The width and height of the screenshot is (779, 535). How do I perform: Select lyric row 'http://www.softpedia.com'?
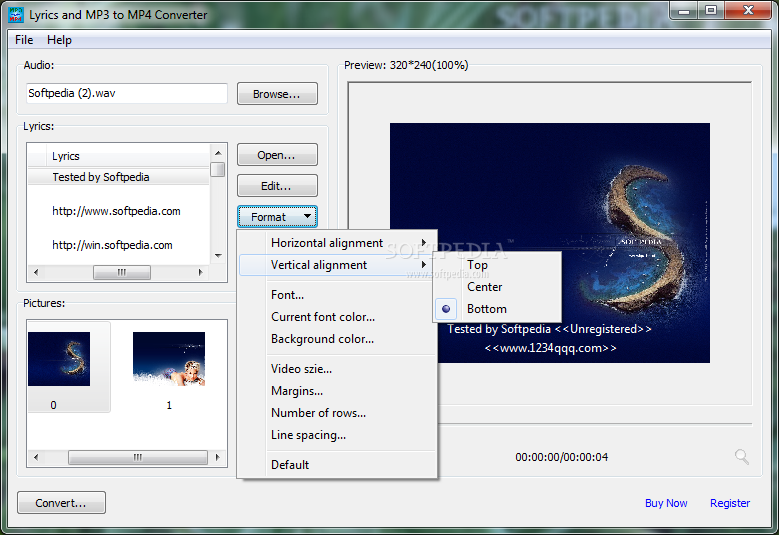click(x=119, y=211)
